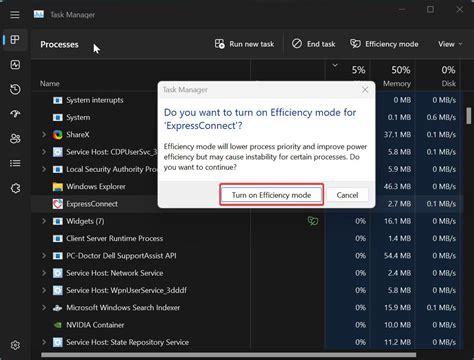Open the Performance page in sidebar

point(15,65)
